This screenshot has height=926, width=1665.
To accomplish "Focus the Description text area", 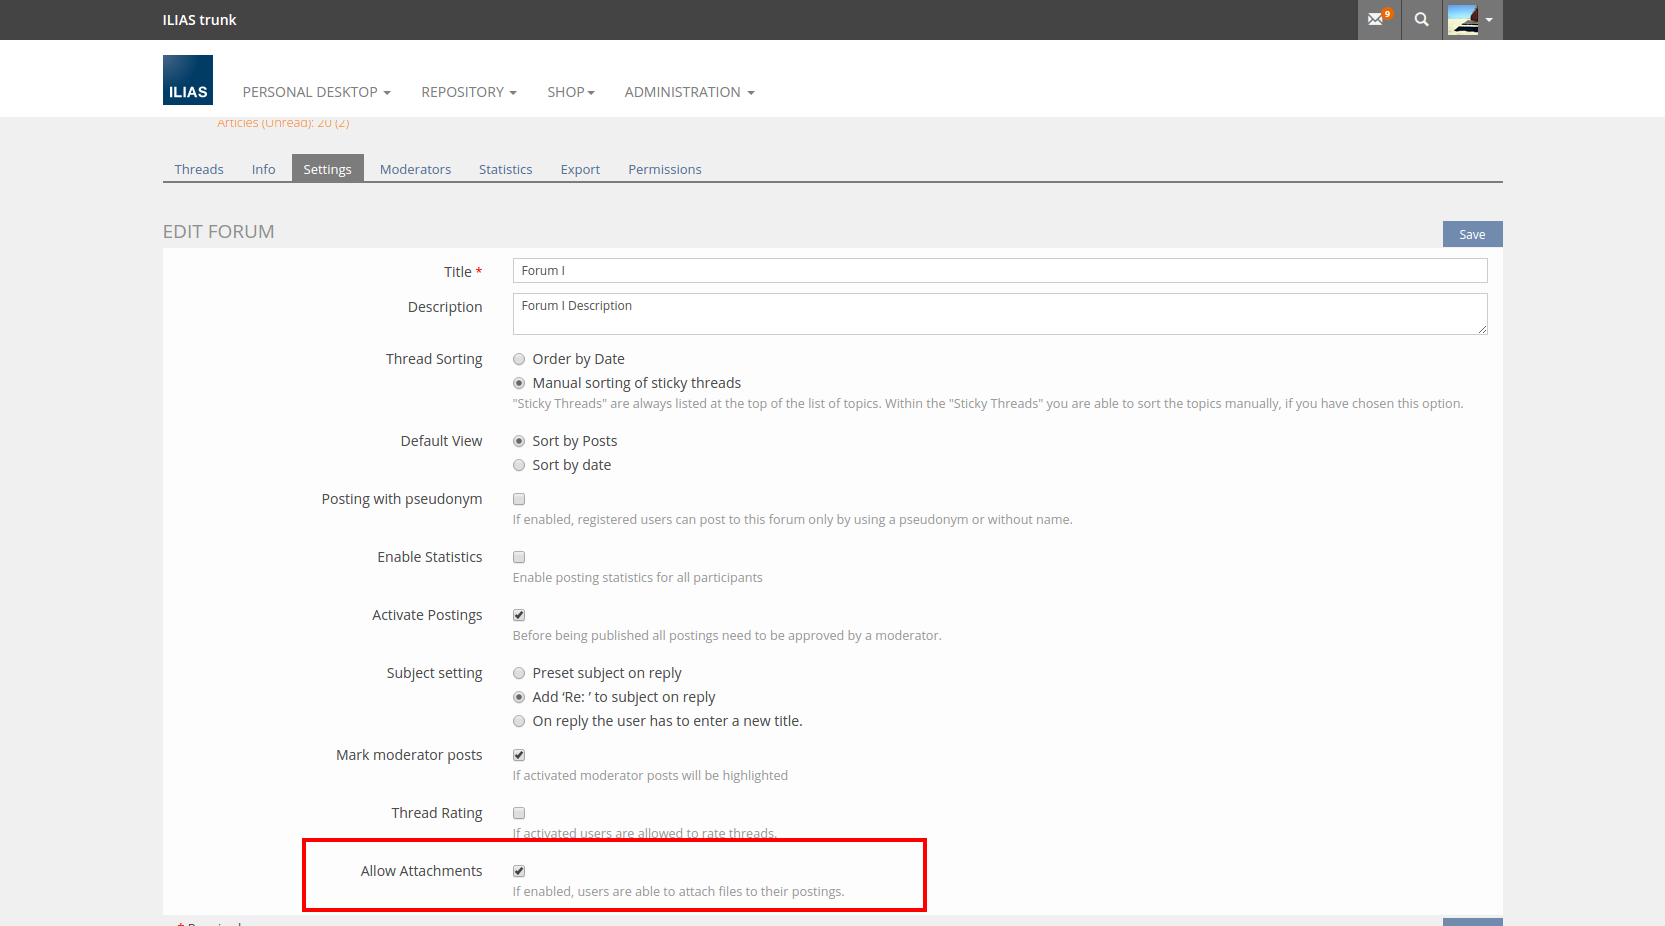I will (x=999, y=314).
